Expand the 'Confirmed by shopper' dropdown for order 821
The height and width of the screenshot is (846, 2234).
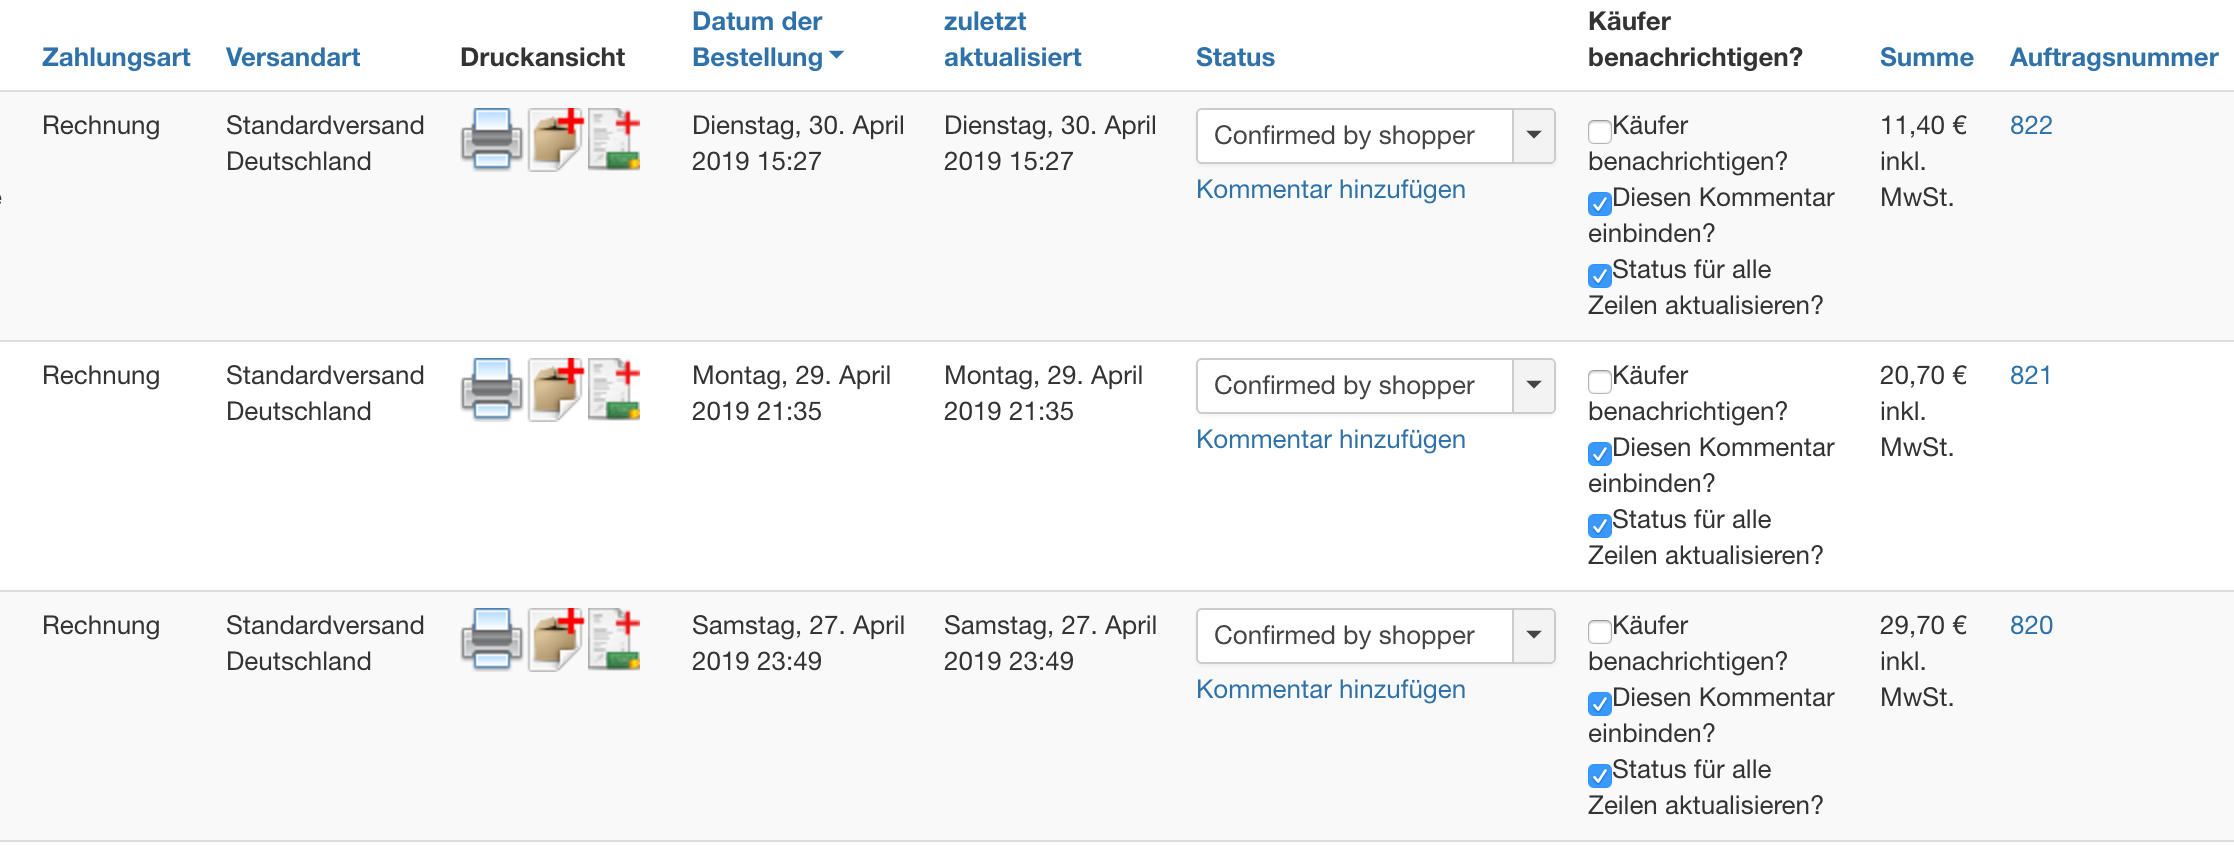pyautogui.click(x=1375, y=386)
